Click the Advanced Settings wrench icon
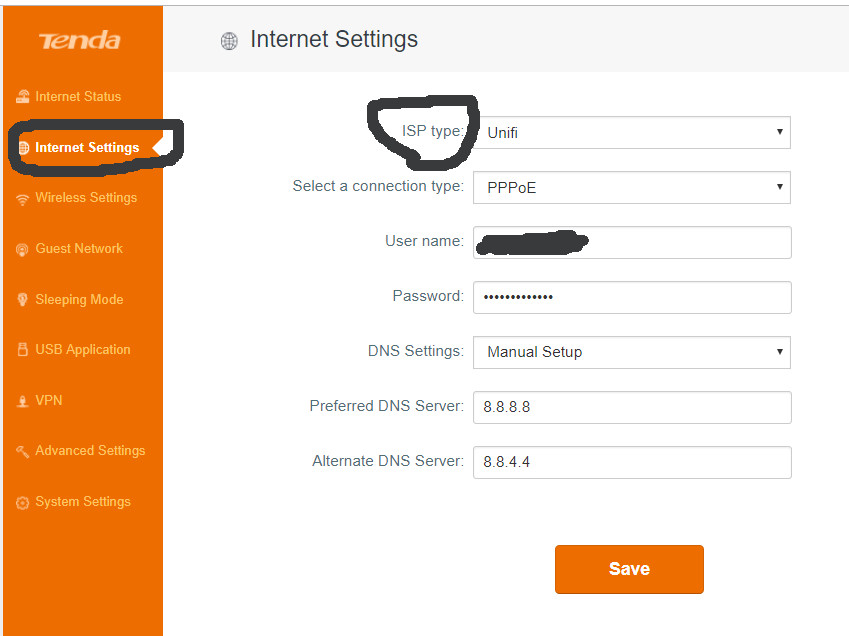The image size is (849, 636). click(23, 452)
